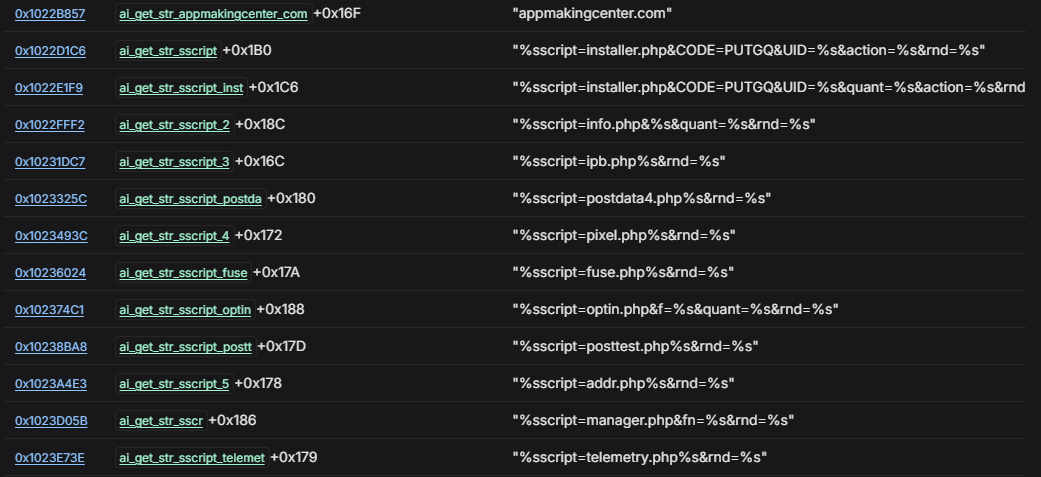Select the ai_get_str_sscr function tag
This screenshot has height=477, width=1041.
click(x=161, y=421)
